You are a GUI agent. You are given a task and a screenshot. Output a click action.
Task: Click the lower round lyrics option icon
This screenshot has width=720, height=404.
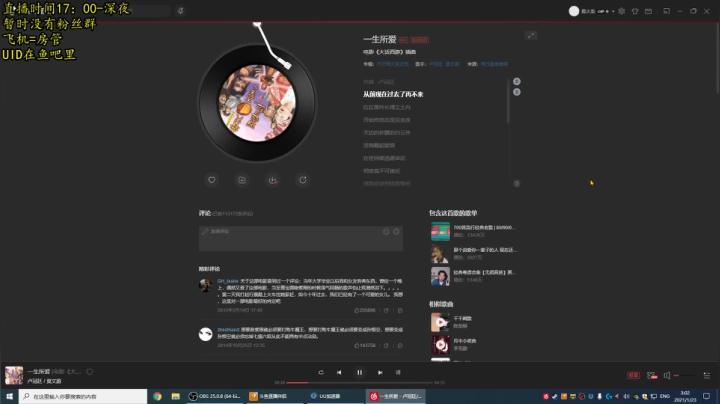pos(517,92)
